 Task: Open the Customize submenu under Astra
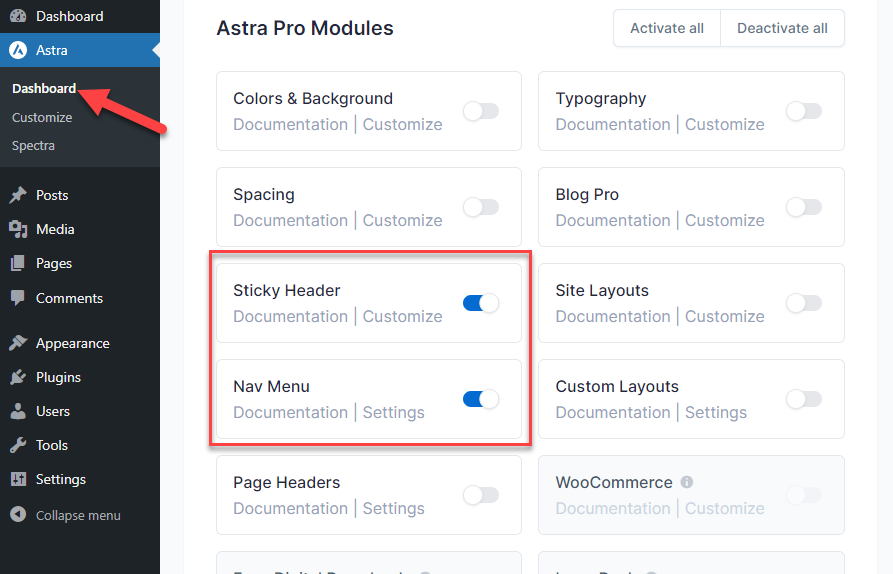[42, 117]
